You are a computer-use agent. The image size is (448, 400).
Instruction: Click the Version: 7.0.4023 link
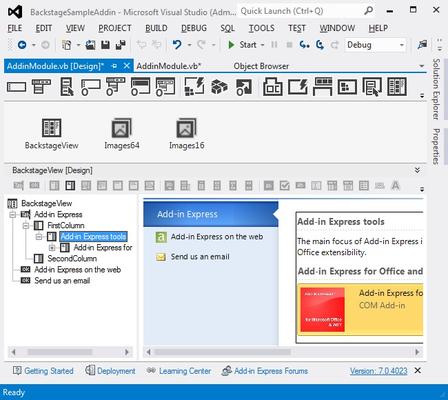point(378,371)
